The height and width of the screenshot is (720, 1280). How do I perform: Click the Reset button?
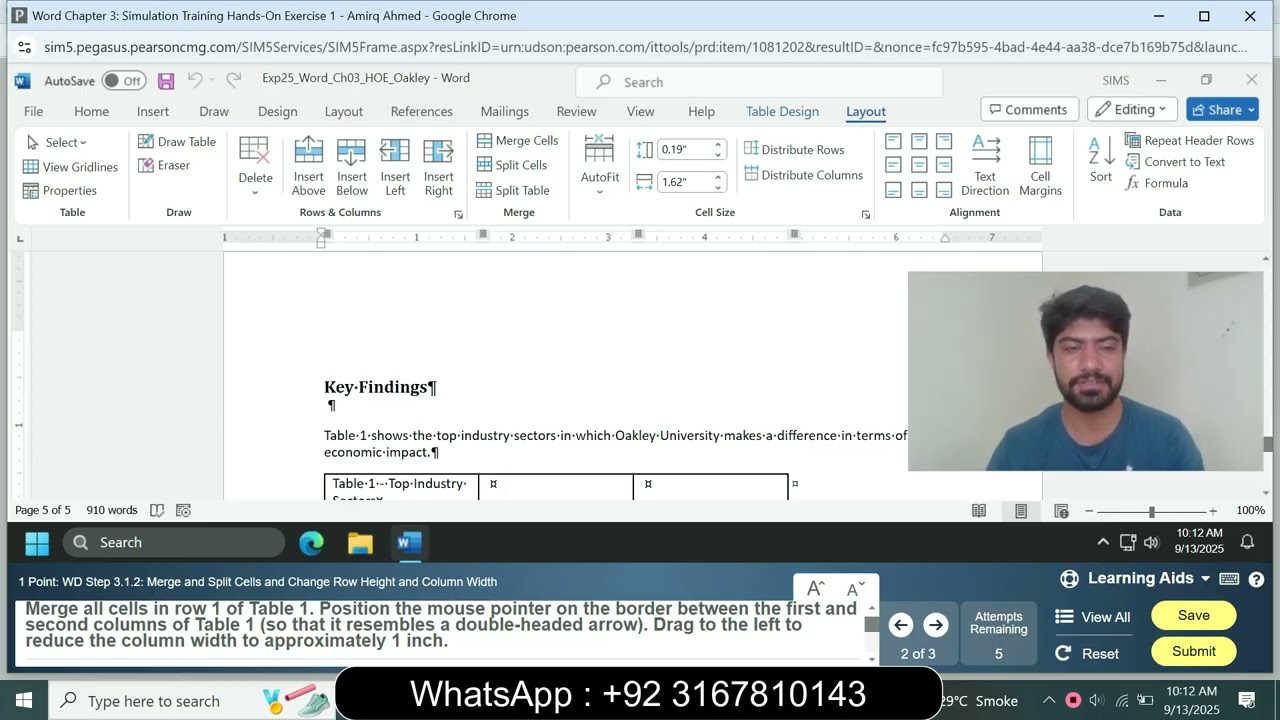coord(1088,653)
